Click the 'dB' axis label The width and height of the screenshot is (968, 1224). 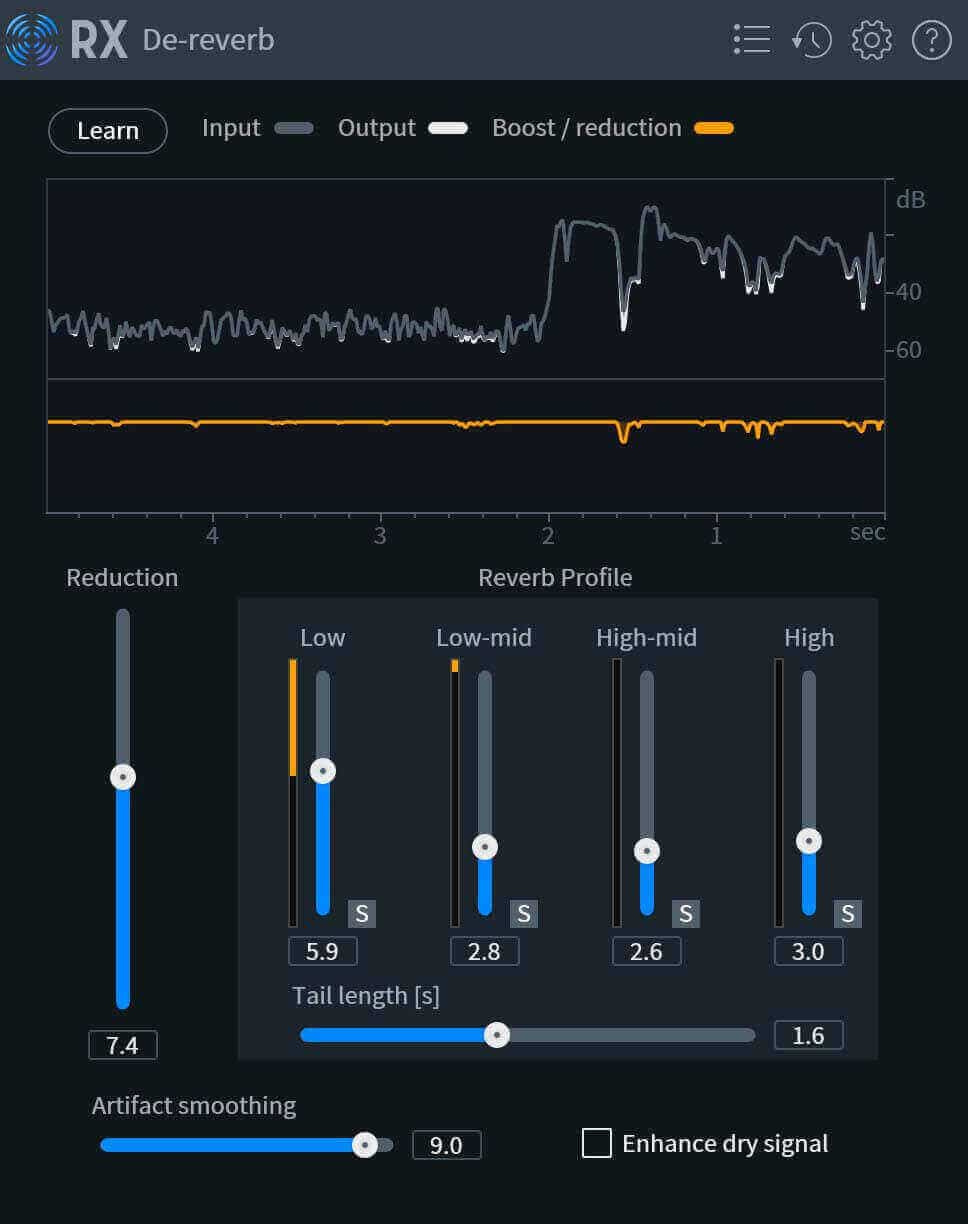(x=910, y=199)
